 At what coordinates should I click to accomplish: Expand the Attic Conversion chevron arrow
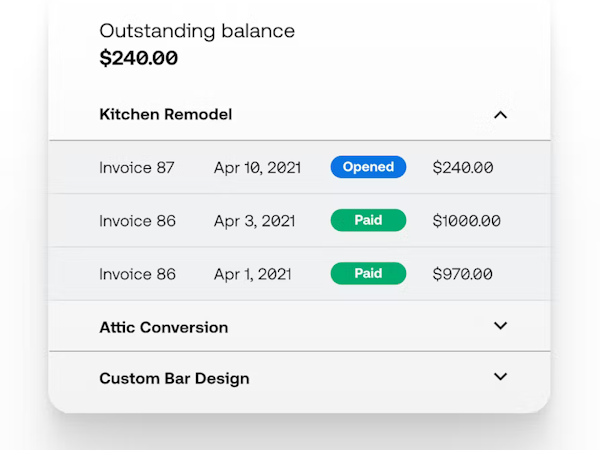point(501,326)
